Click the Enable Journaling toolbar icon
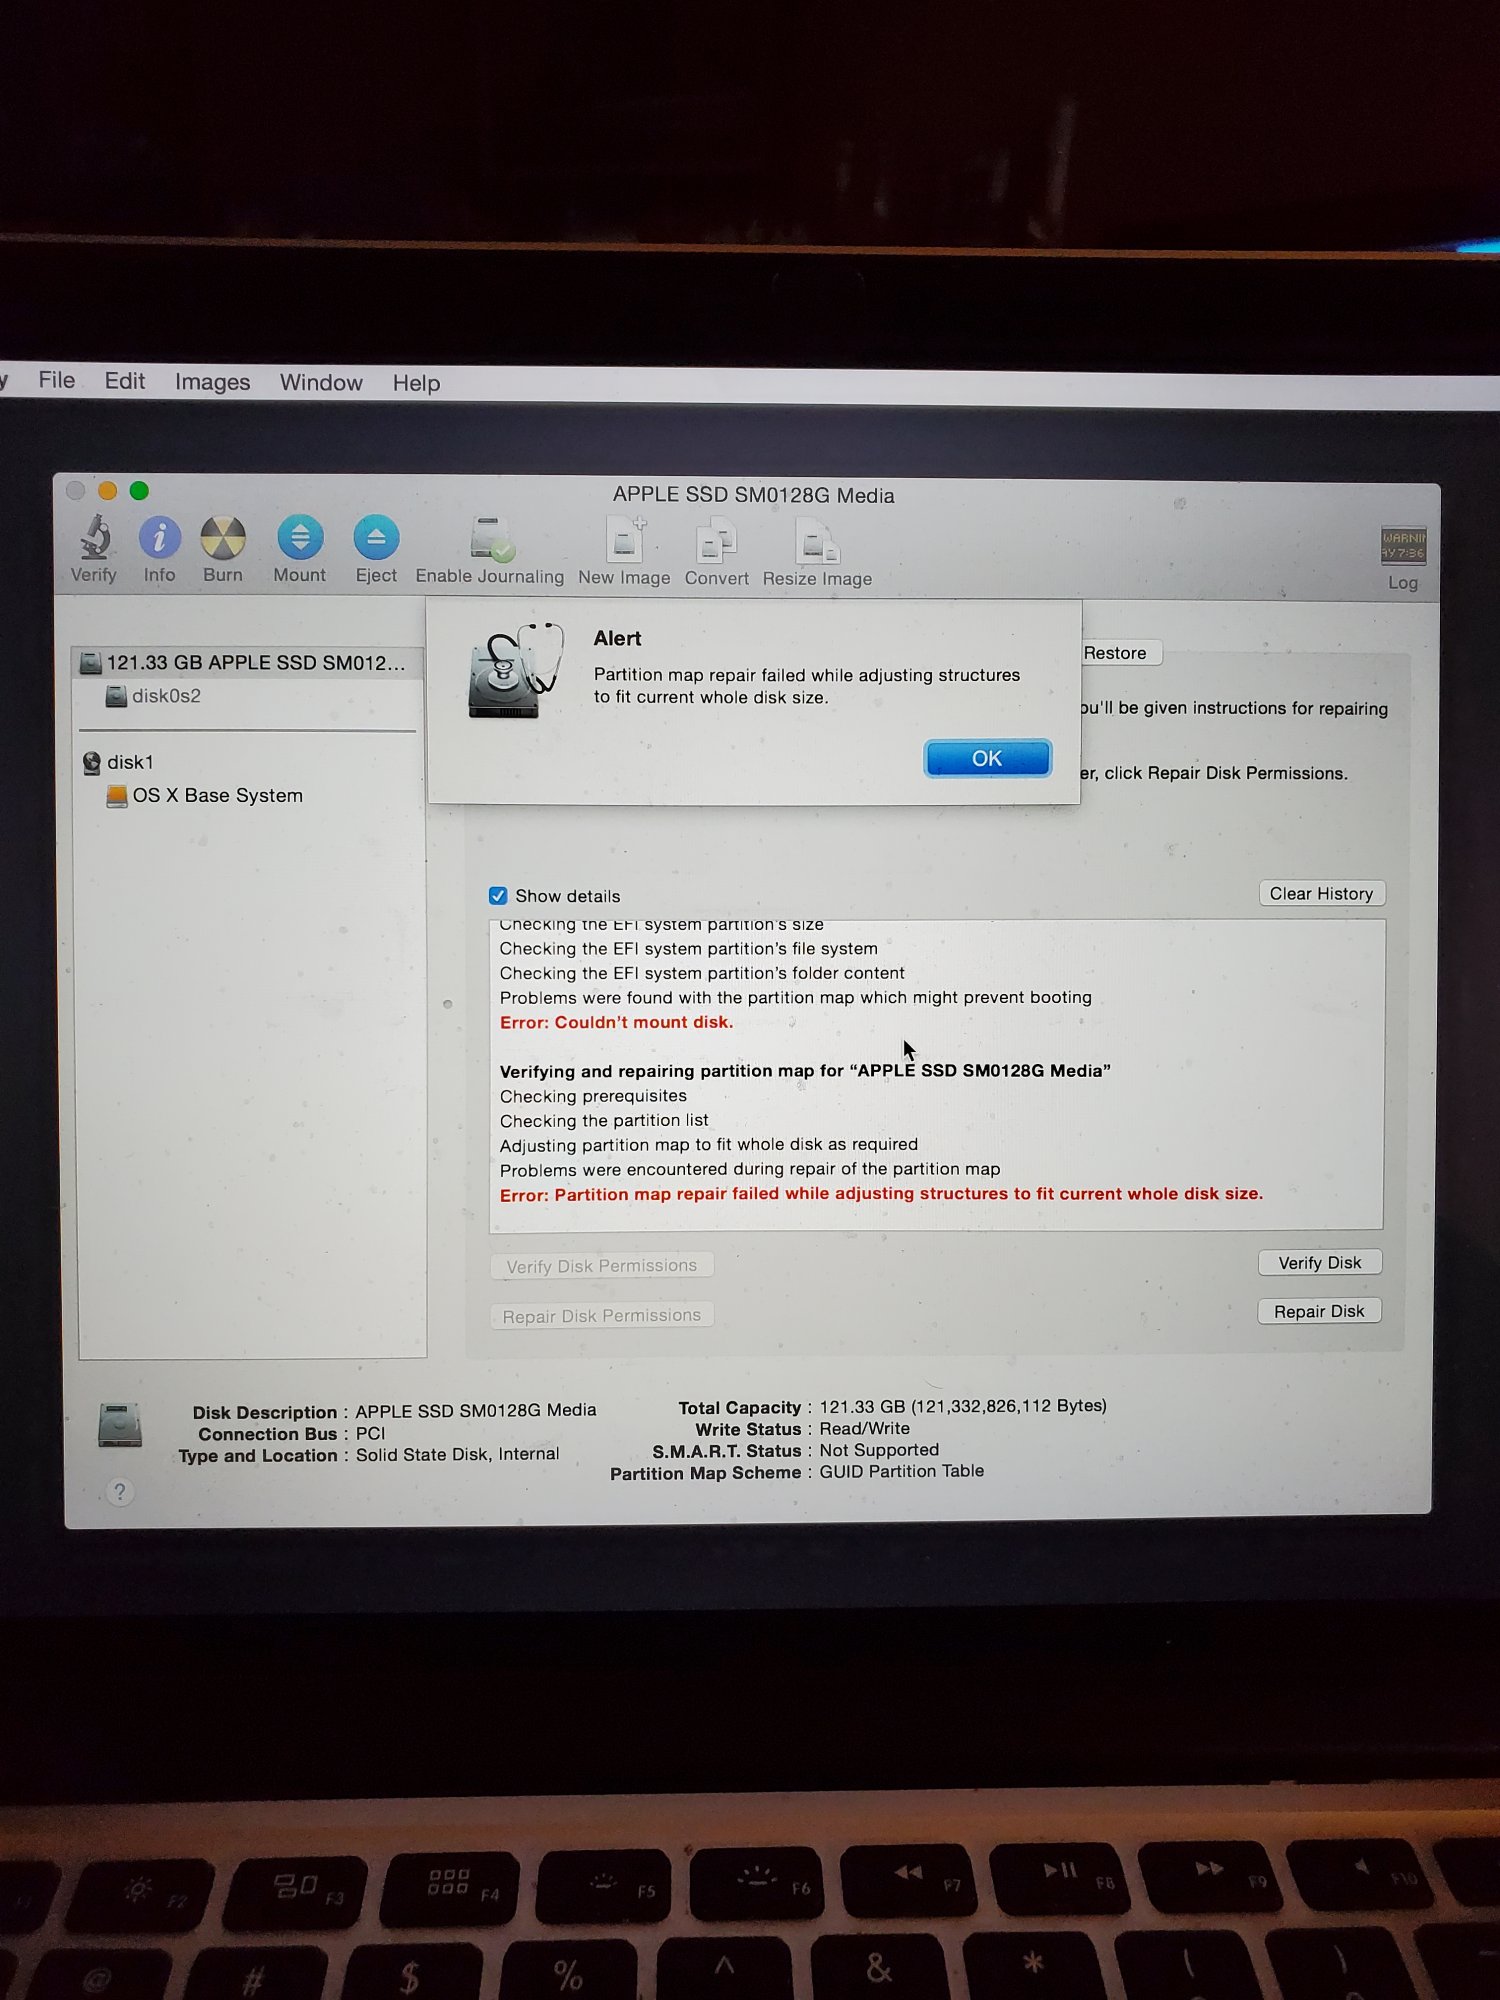The image size is (1500, 2000). (x=492, y=539)
